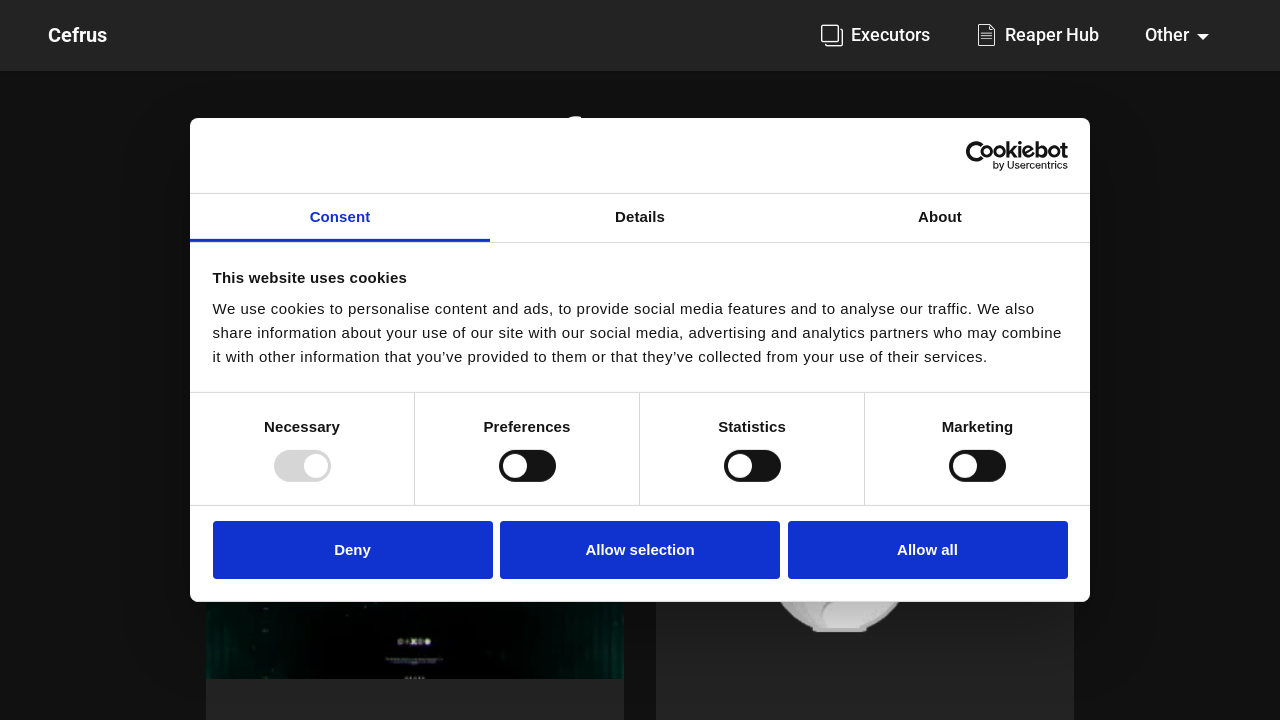Open the About tab
This screenshot has height=720, width=1280.
click(x=940, y=217)
